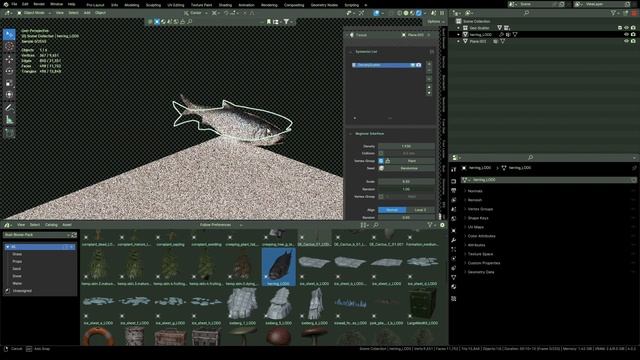Screen dimensions: 640x360
Task: Toggle Geo-Scatter collection eye visibility
Action: (x=626, y=28)
